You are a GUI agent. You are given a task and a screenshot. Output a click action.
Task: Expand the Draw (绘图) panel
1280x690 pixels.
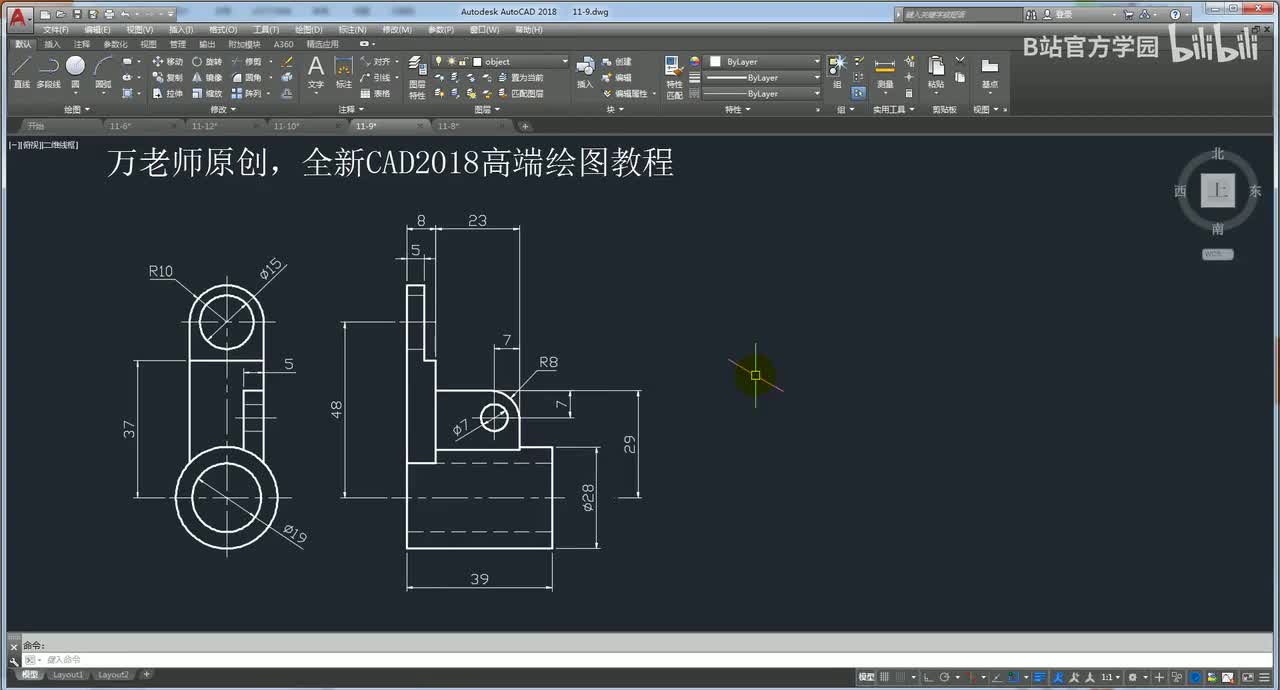(76, 109)
